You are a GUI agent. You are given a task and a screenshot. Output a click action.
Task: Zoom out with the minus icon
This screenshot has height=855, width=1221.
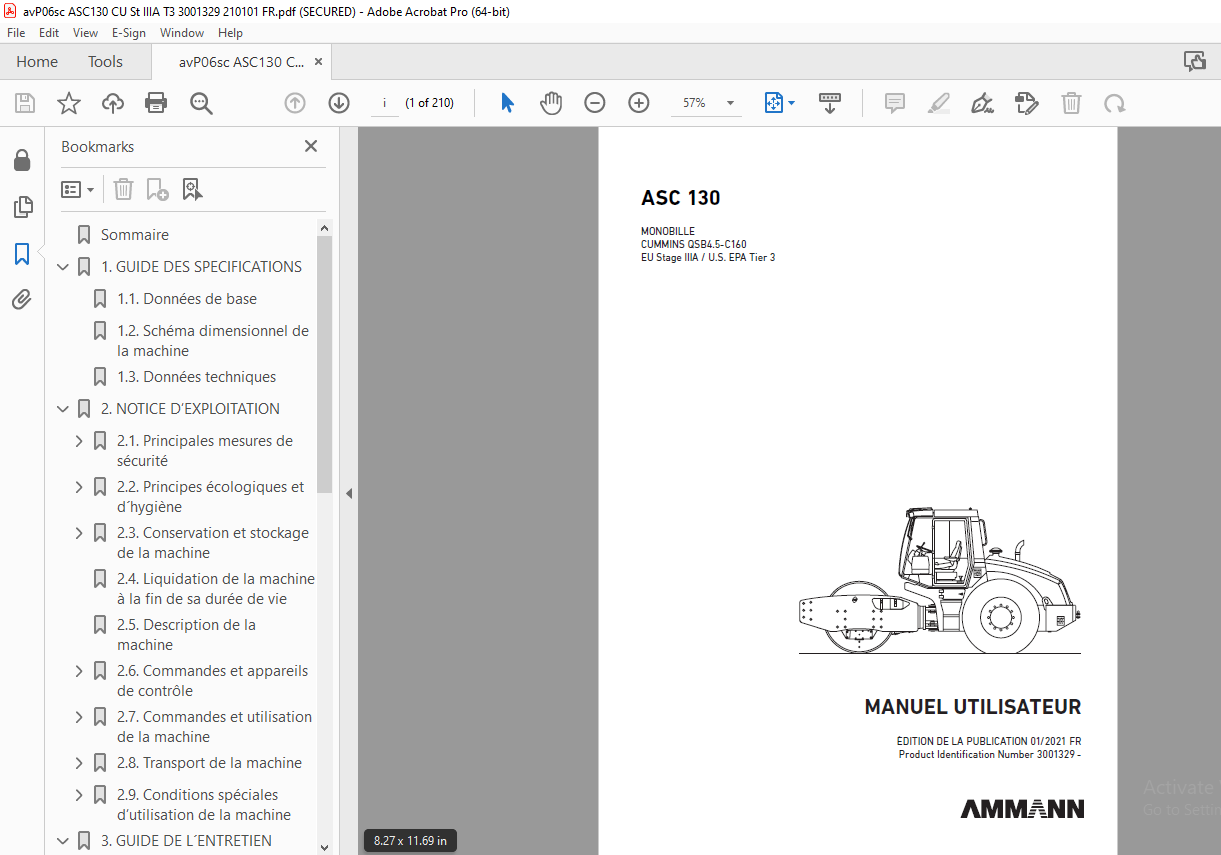click(595, 103)
